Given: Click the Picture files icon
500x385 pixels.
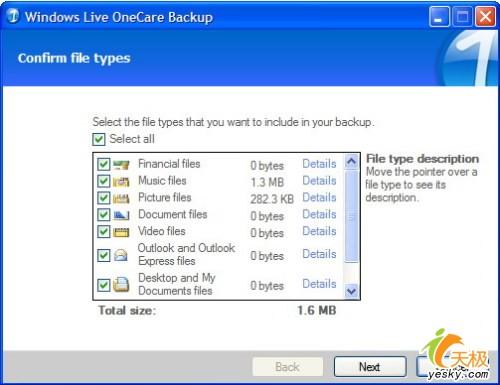Looking at the screenshot, I should click(121, 198).
